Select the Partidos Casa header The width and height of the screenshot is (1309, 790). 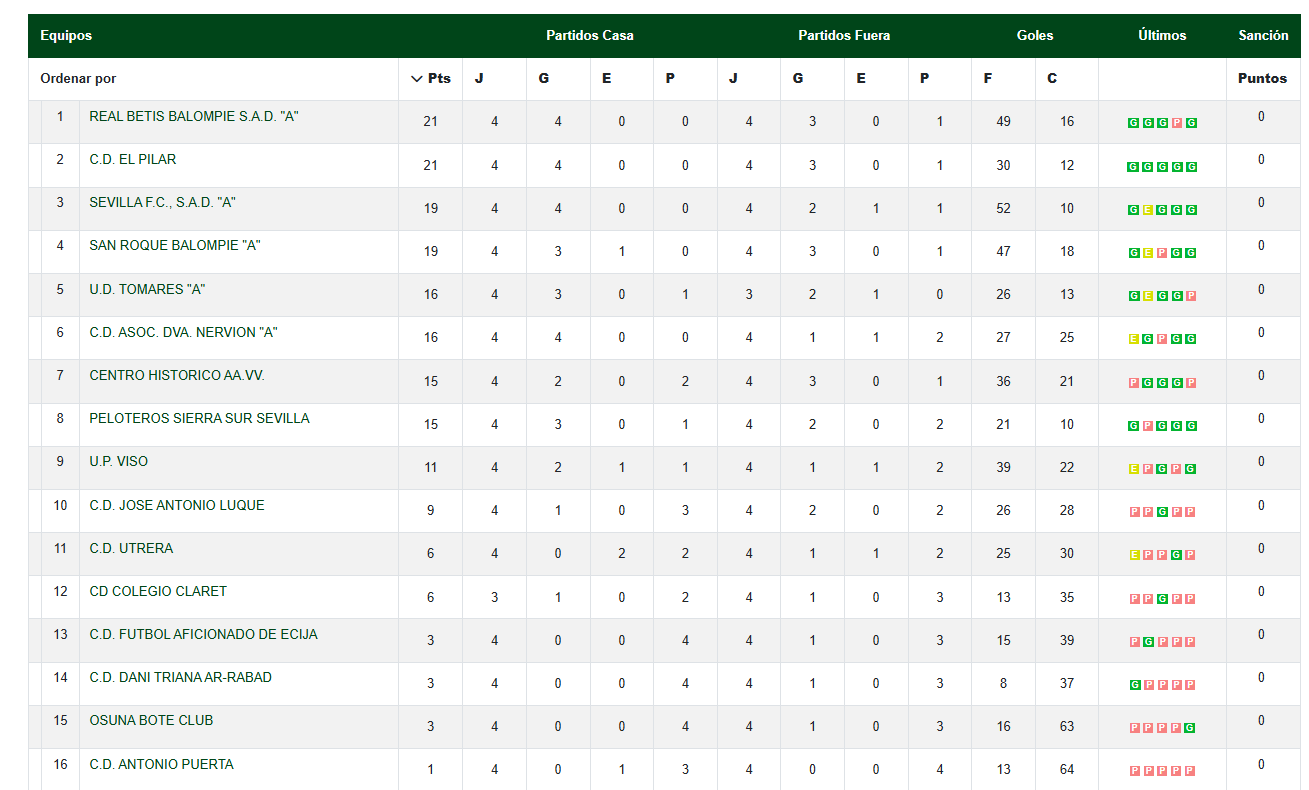[590, 35]
